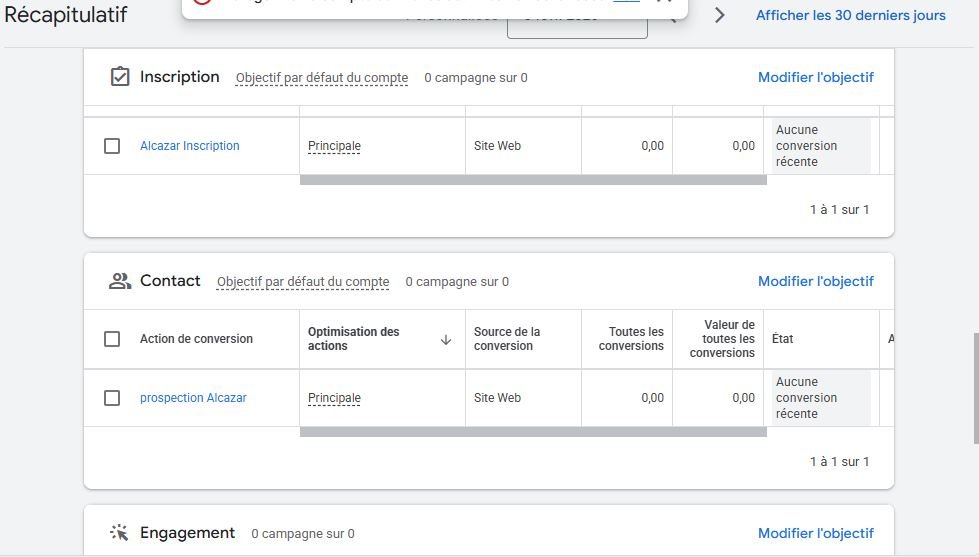This screenshot has width=979, height=557.
Task: Expand Contact's Objectif par défaut du compte
Action: point(302,282)
